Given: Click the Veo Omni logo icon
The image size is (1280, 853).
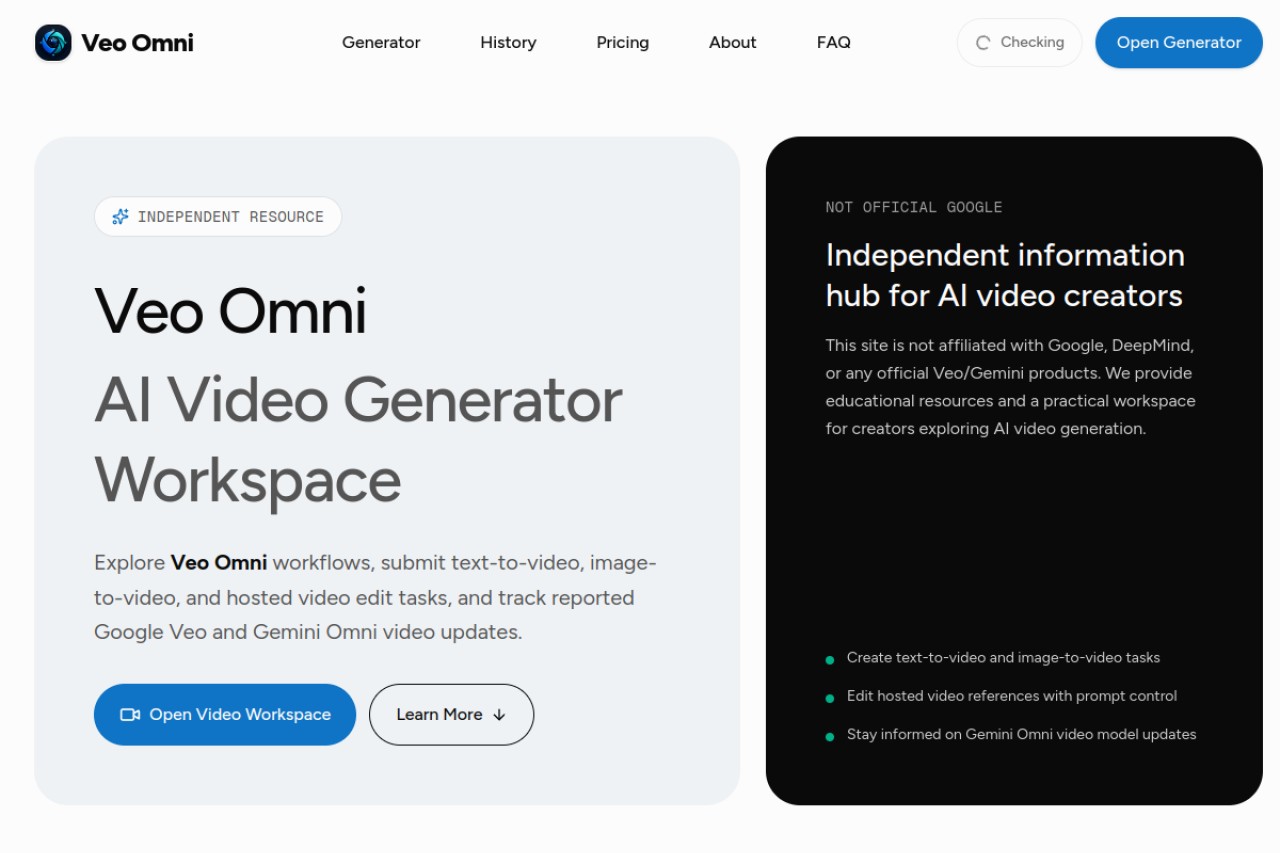Looking at the screenshot, I should [x=53, y=43].
